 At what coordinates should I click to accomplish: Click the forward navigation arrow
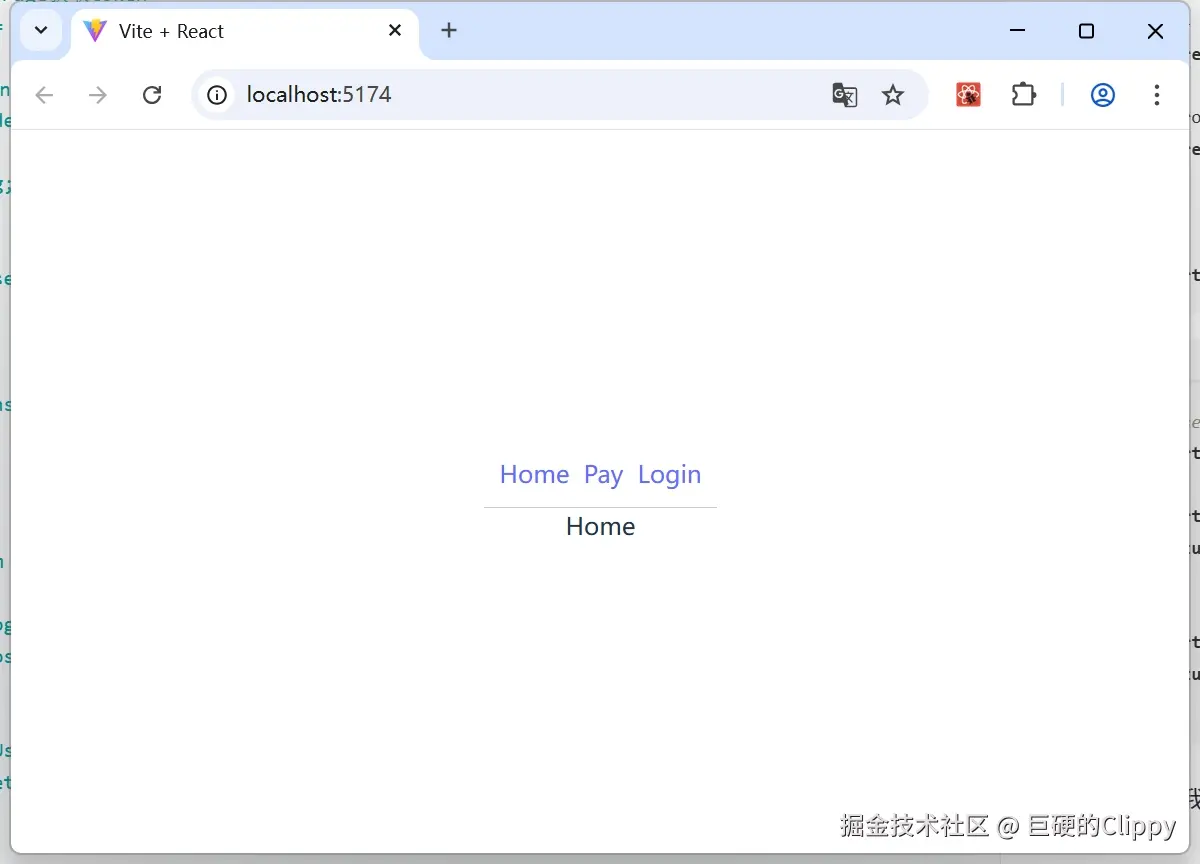coord(97,94)
